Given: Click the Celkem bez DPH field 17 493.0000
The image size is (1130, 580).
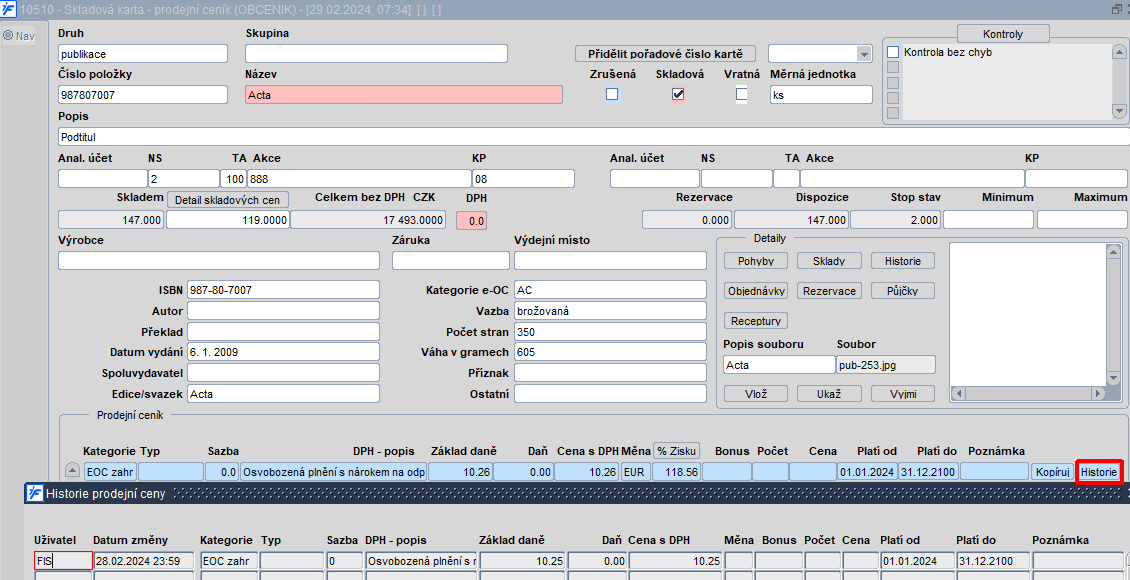Looking at the screenshot, I should click(368, 220).
